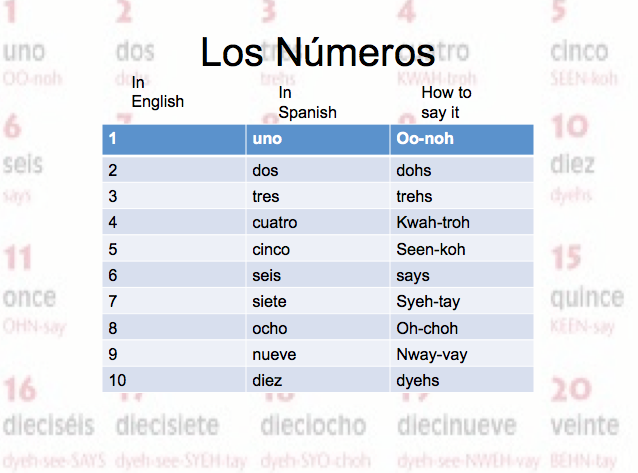
Task: Click the "Nway-vay" pronunciation cell
Action: pyautogui.click(x=432, y=354)
